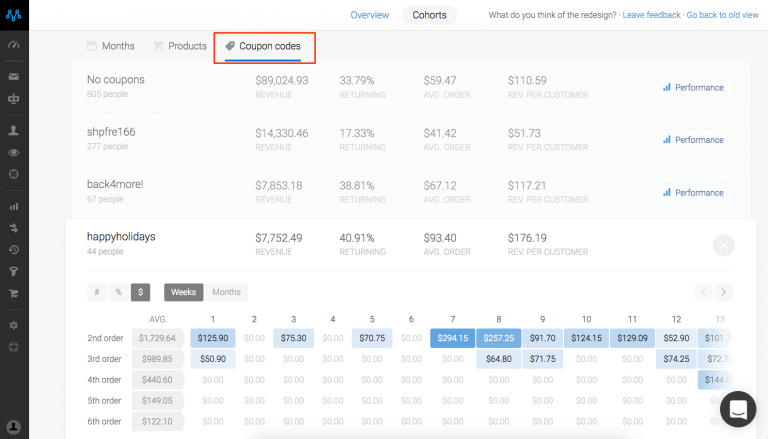Open Performance for shpfre166 coupon
This screenshot has height=439, width=768.
pos(694,140)
